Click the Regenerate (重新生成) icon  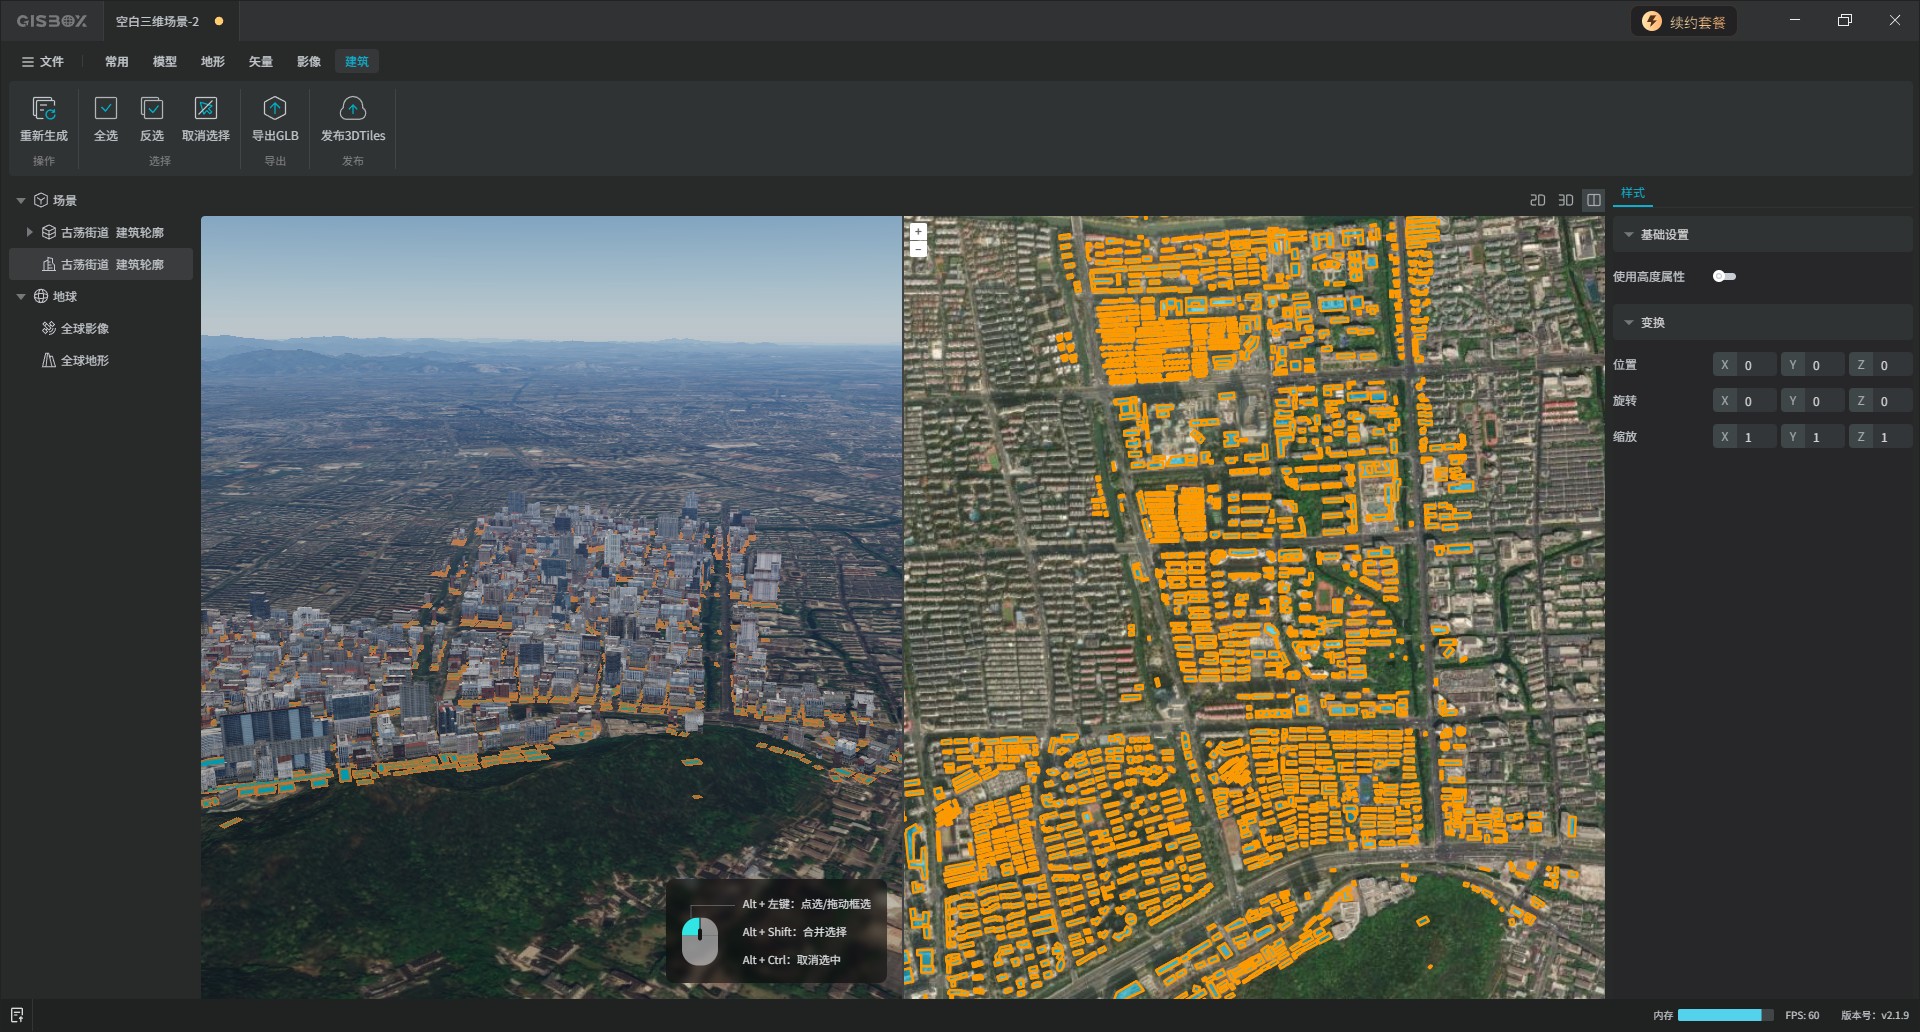tap(44, 108)
